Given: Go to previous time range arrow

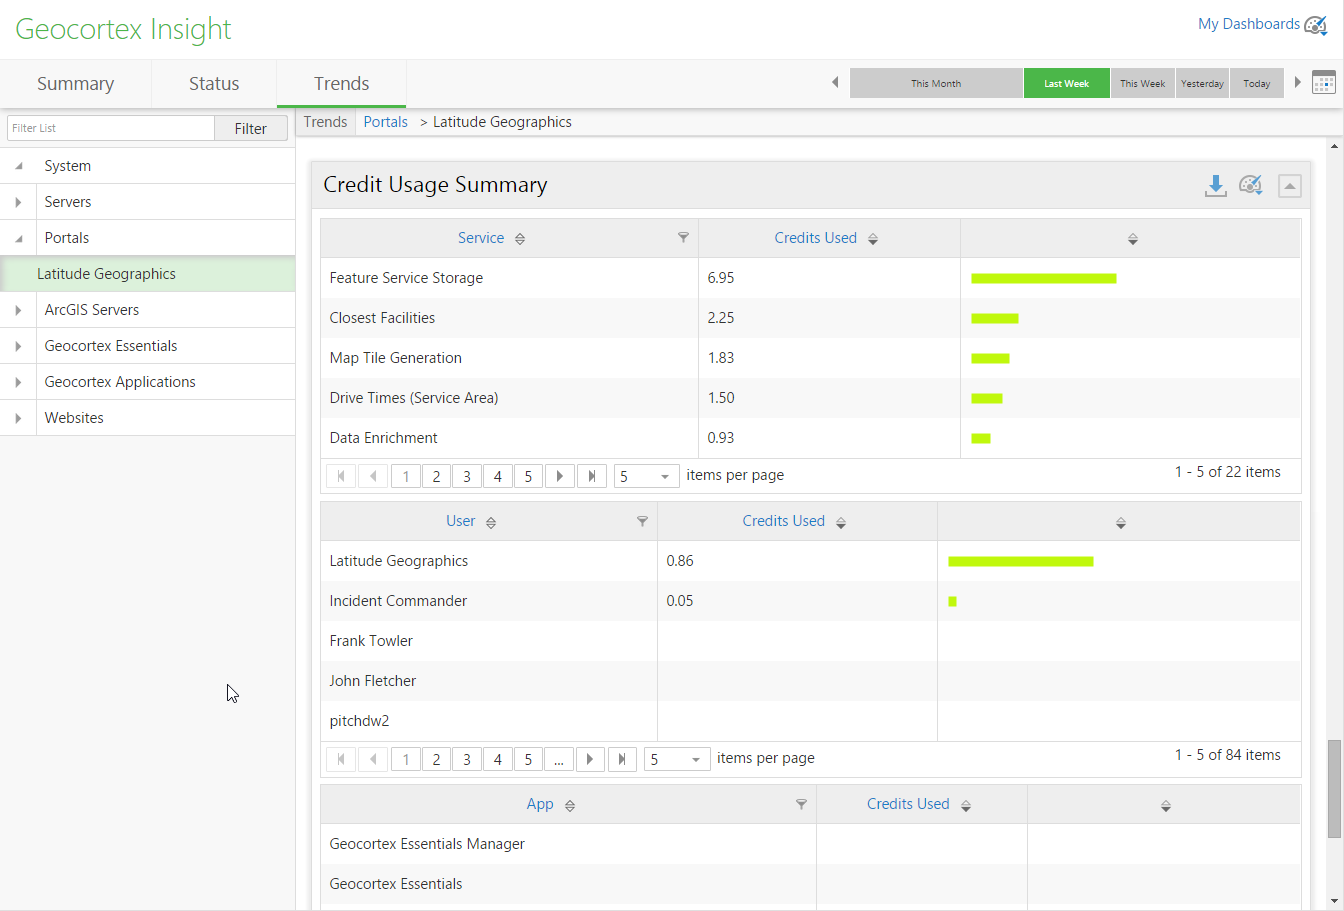Looking at the screenshot, I should coord(835,83).
